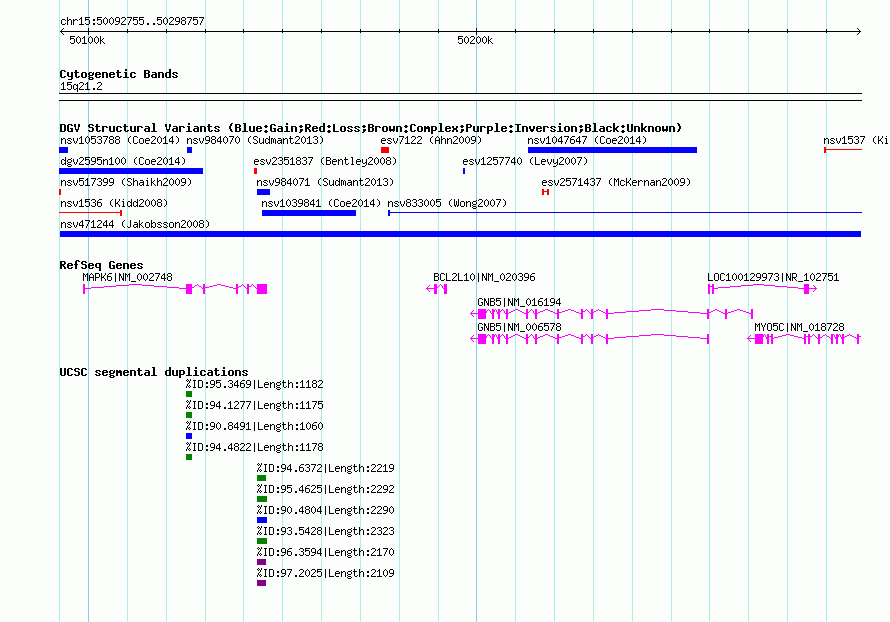Select the 15q21.2 band label

[81, 86]
